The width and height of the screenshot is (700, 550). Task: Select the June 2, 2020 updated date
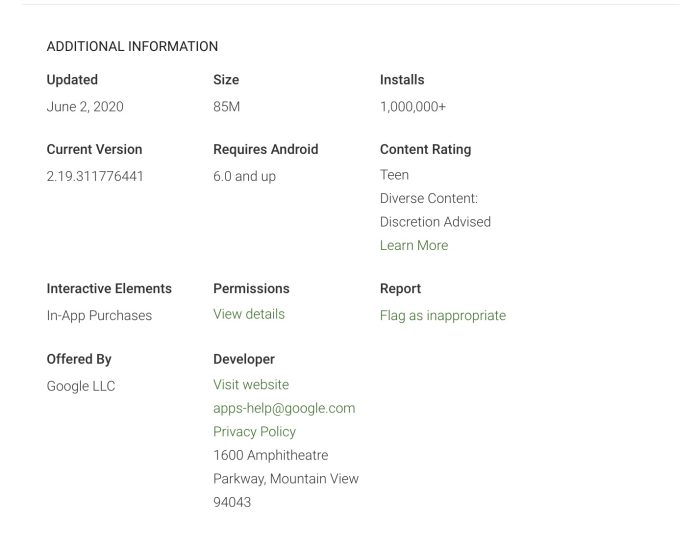point(85,106)
